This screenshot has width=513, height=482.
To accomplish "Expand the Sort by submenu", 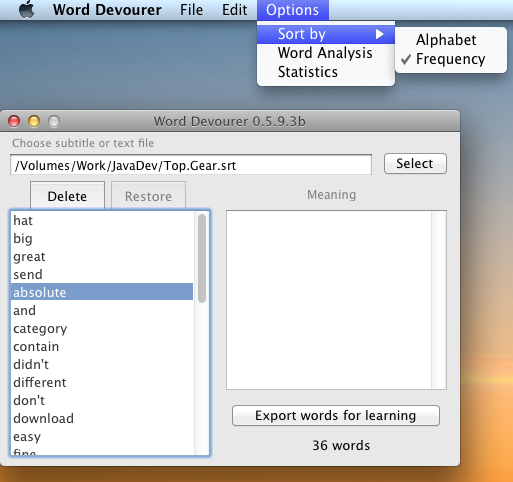I will [x=326, y=34].
